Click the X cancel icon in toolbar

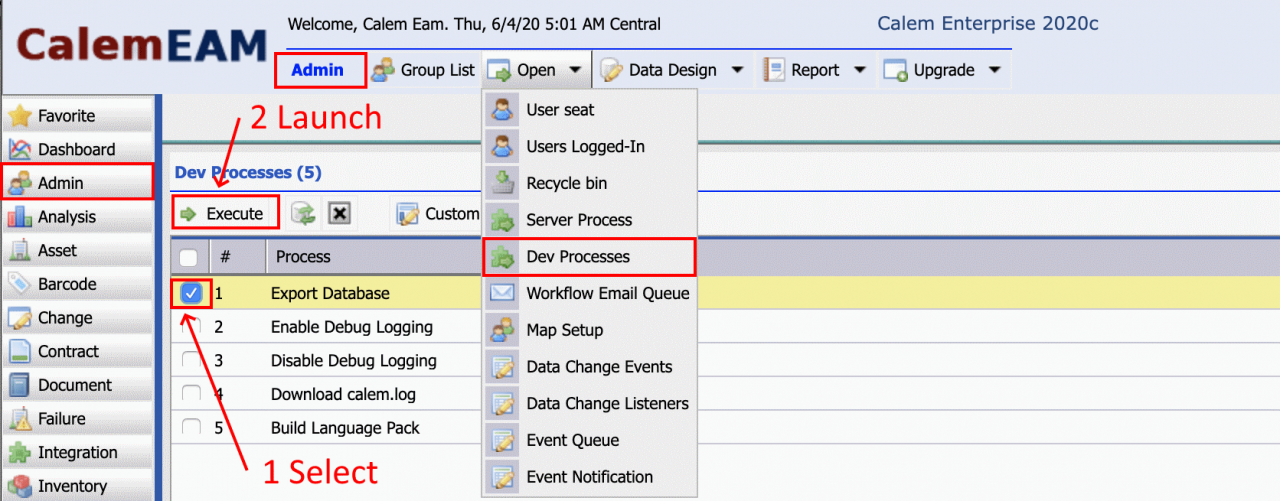(x=339, y=213)
